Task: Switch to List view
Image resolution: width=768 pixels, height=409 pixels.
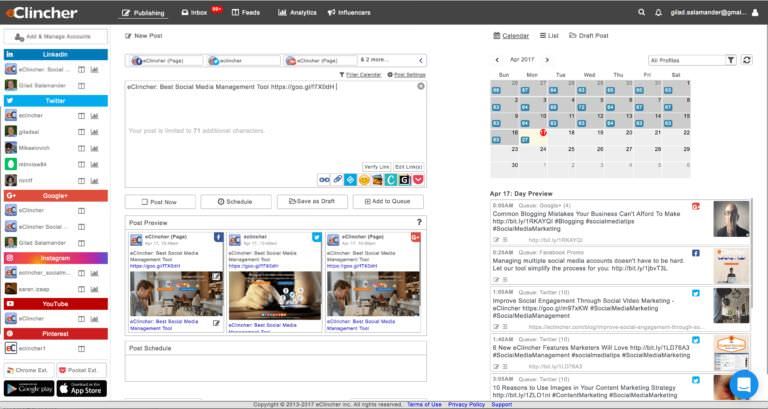Action: (549, 36)
